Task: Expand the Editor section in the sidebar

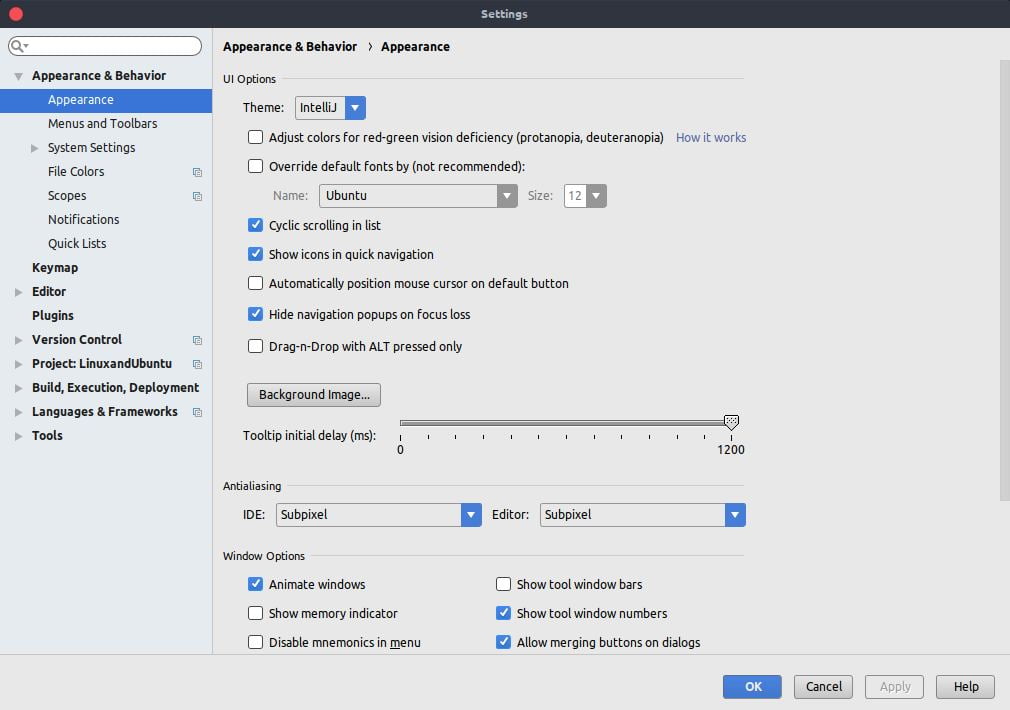Action: [x=17, y=291]
